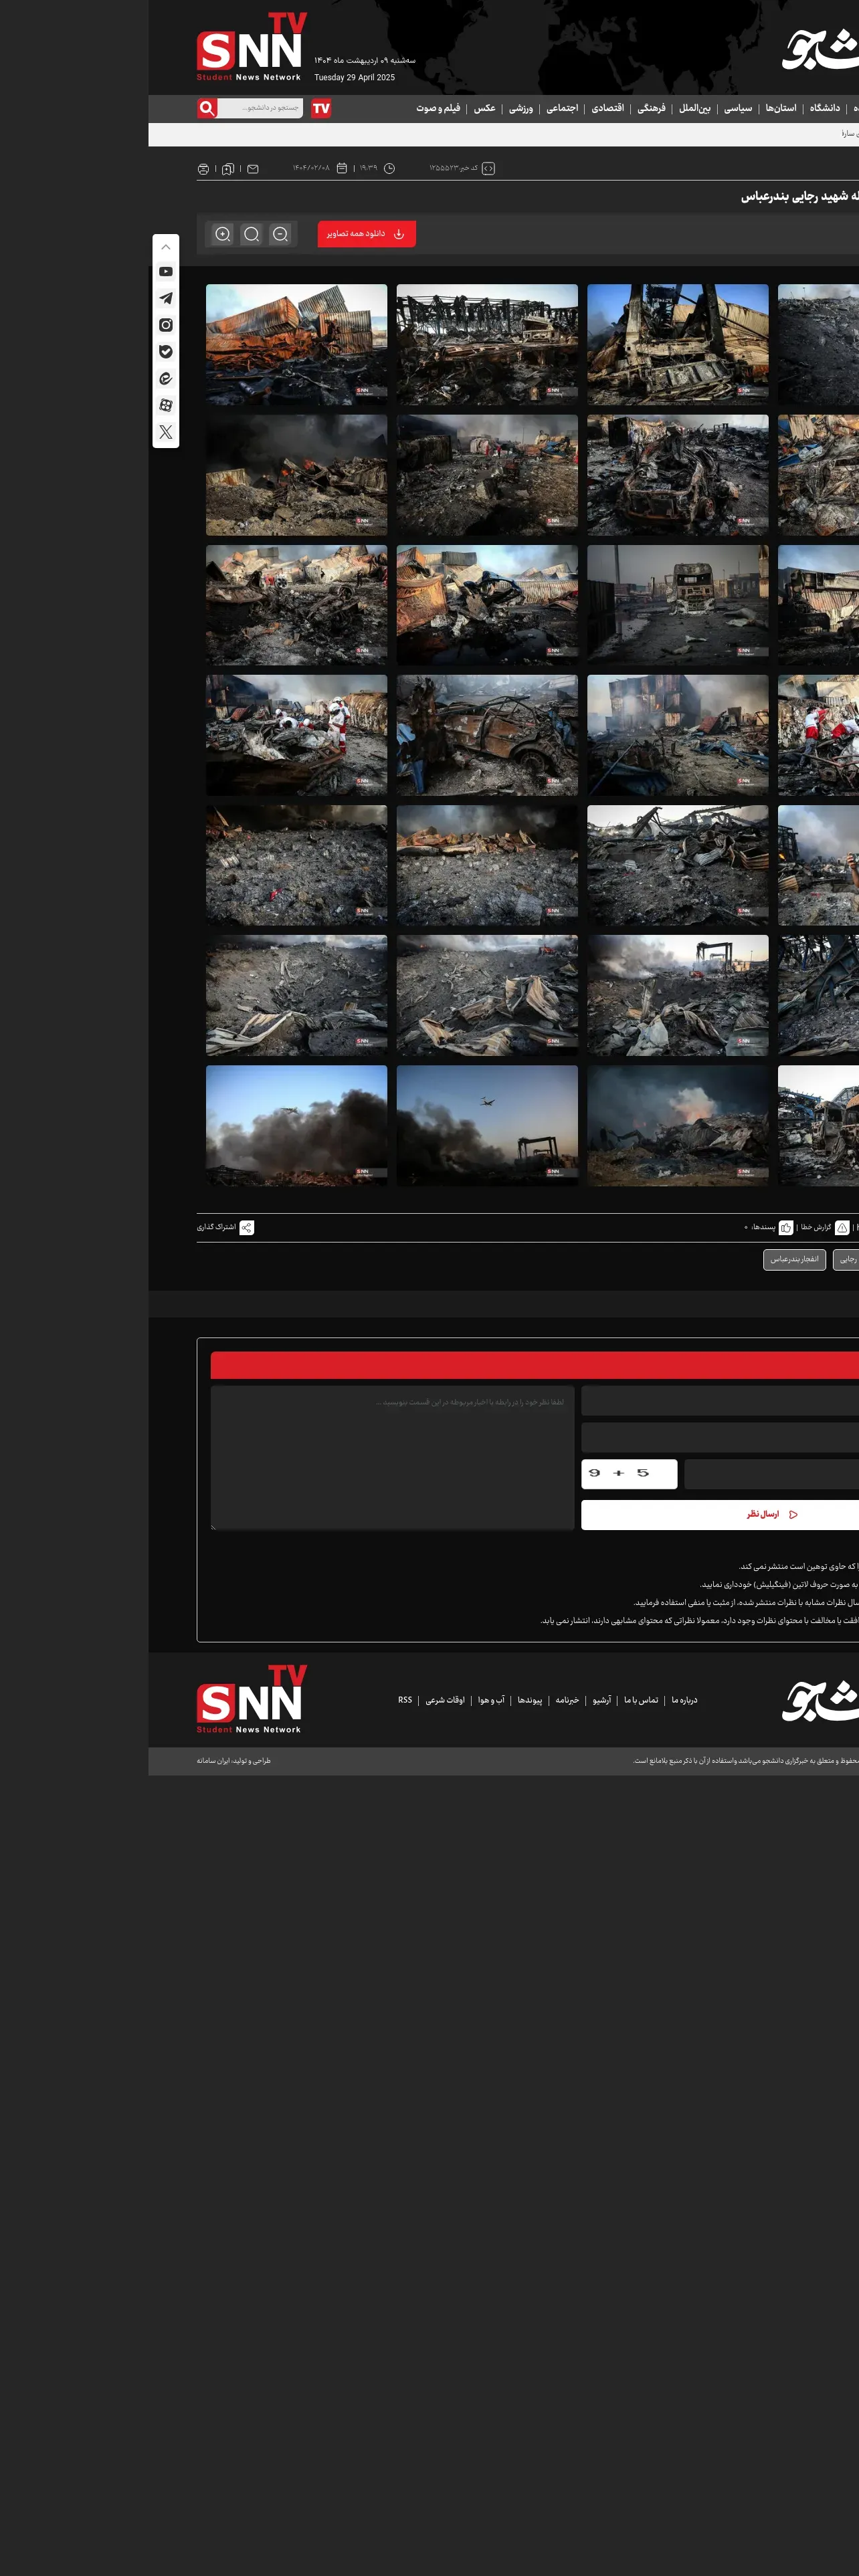The width and height of the screenshot is (859, 2576).
Task: Click the news code brackets icon
Action: click(488, 168)
